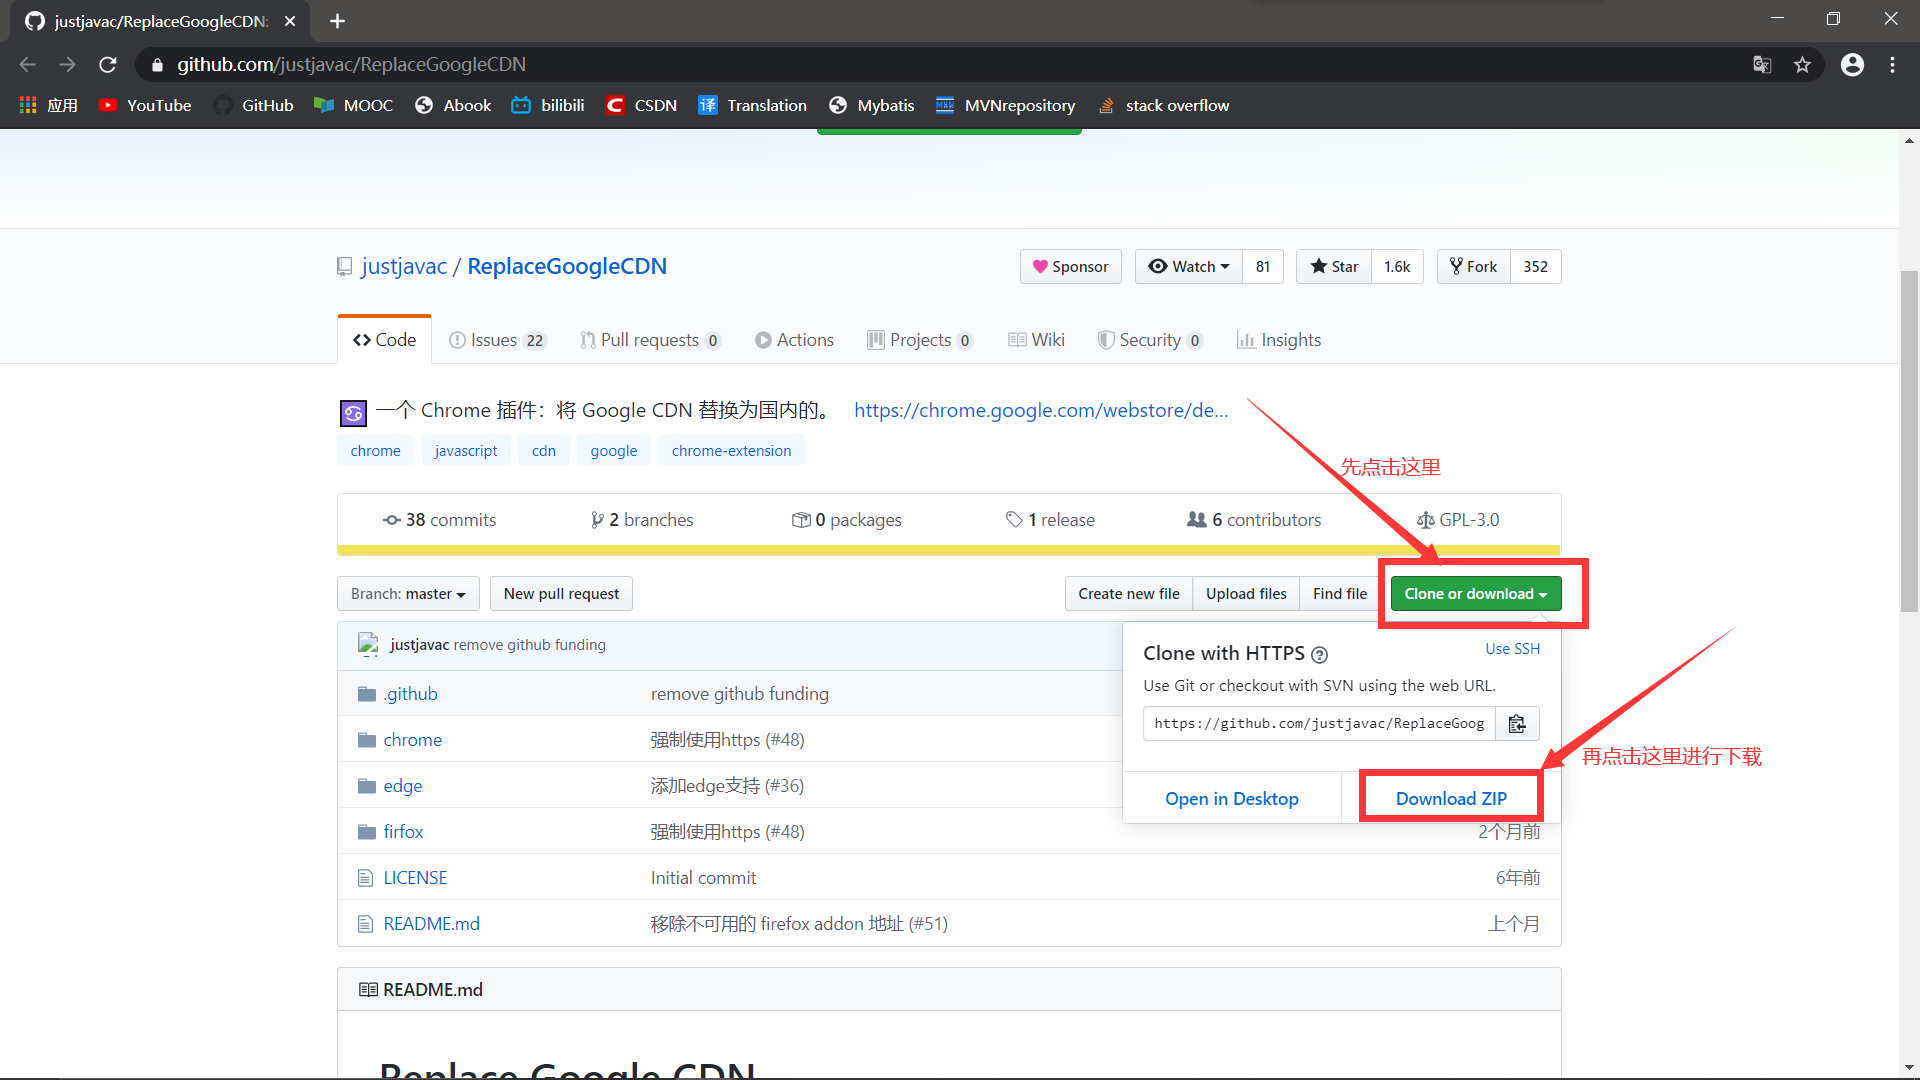Switch to the Issues tab

pos(497,340)
